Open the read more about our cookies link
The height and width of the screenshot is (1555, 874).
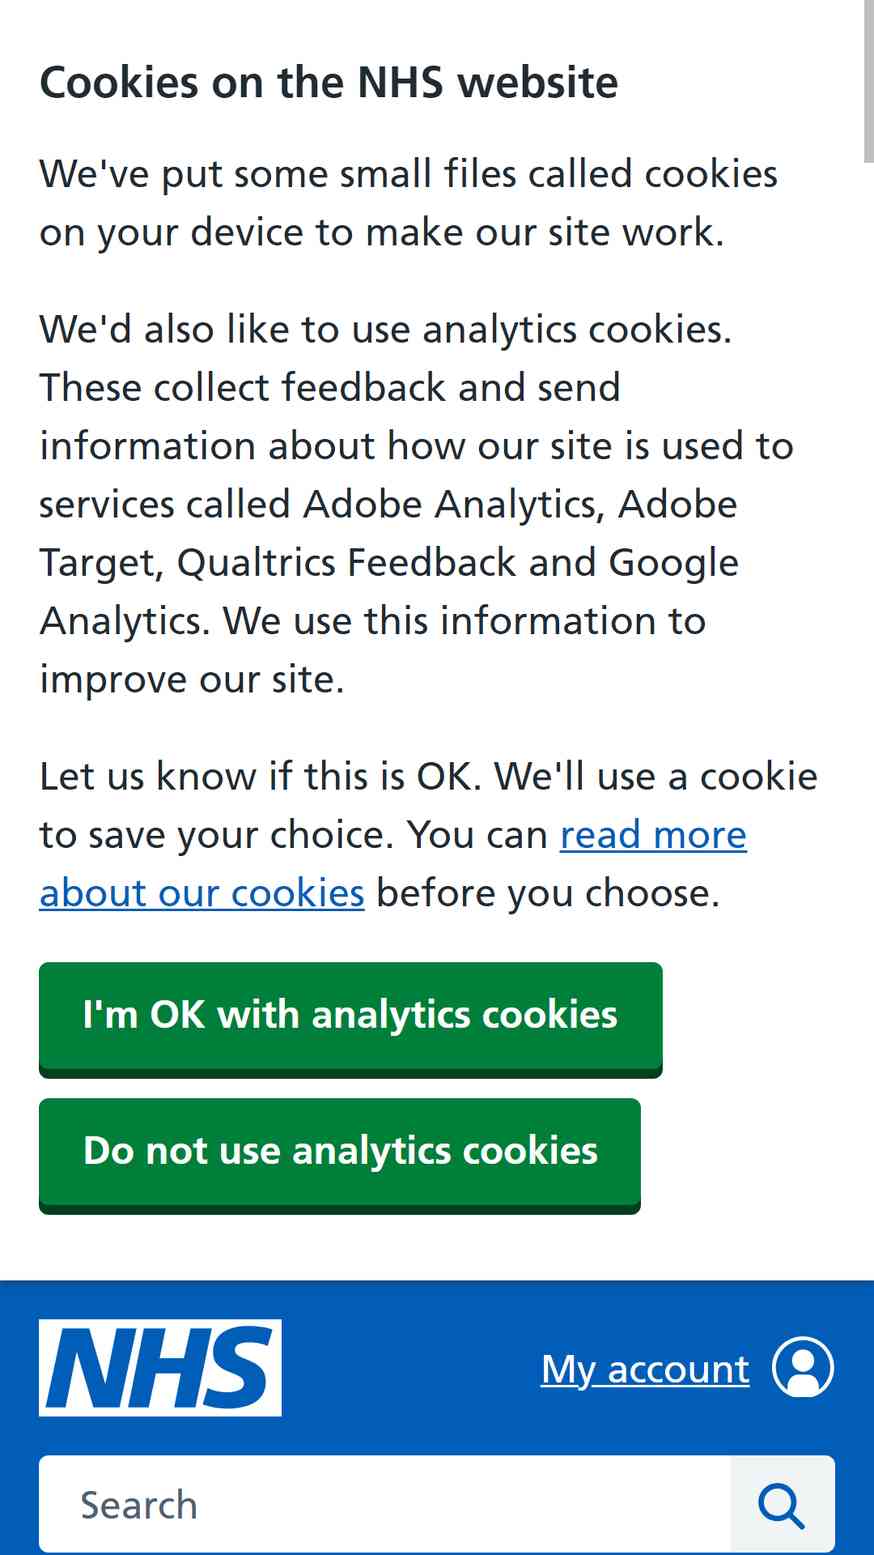tap(394, 864)
